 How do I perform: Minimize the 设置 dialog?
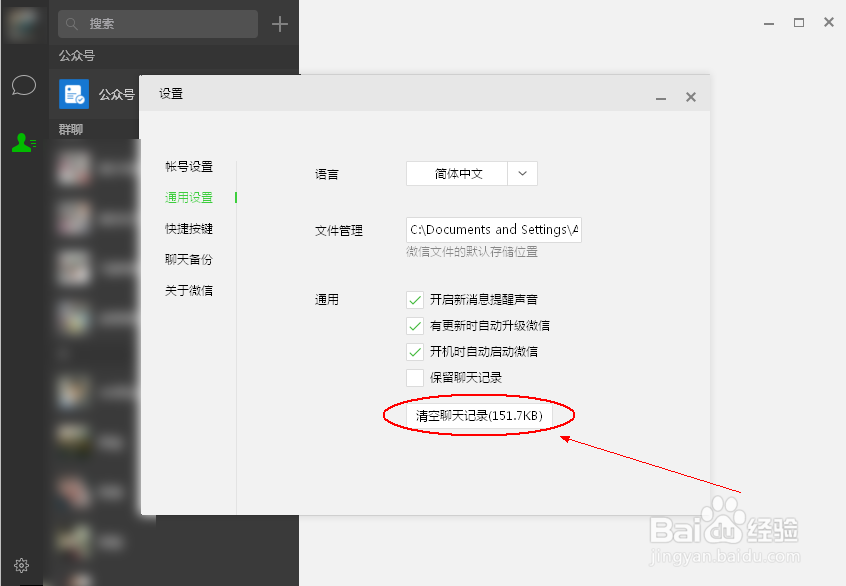tap(661, 98)
